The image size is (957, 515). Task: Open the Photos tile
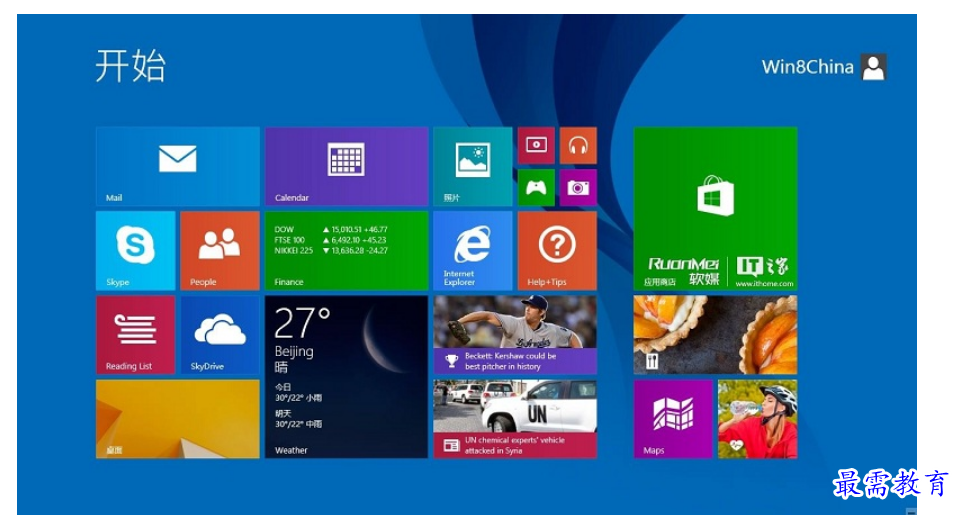[x=473, y=166]
